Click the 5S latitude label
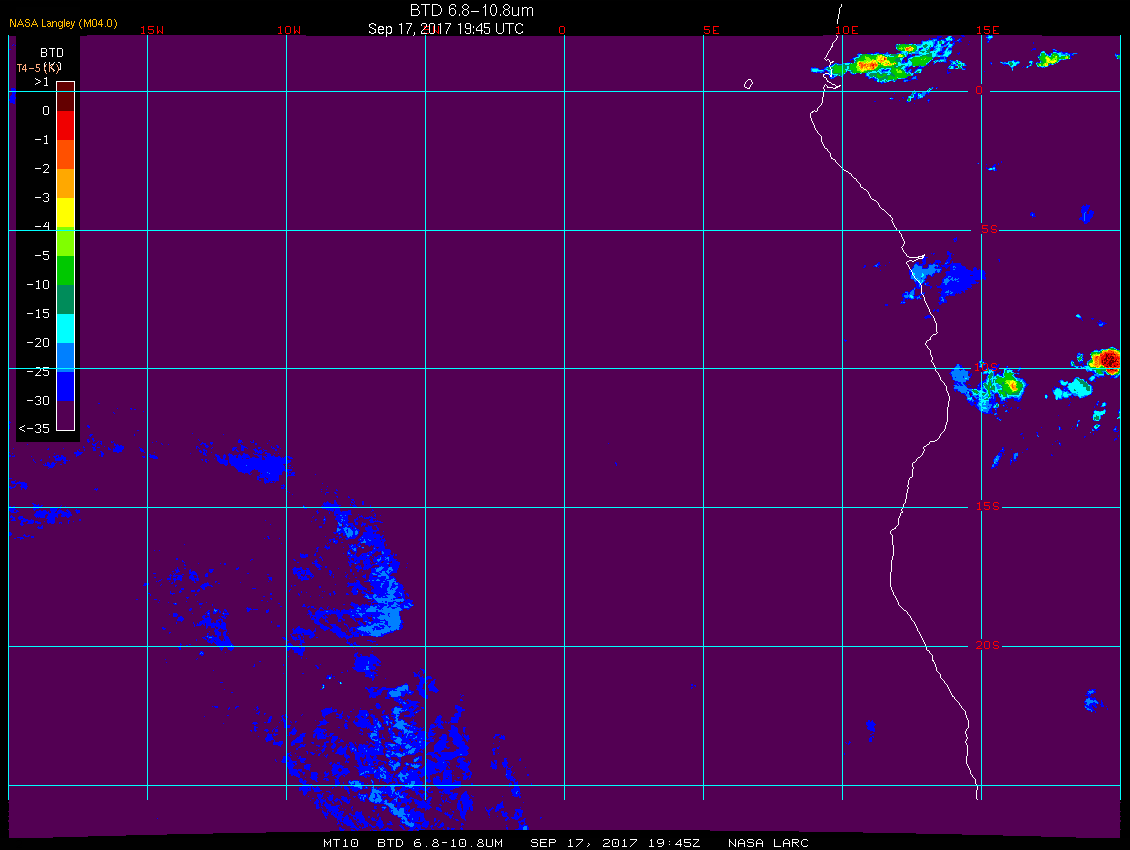 [989, 229]
